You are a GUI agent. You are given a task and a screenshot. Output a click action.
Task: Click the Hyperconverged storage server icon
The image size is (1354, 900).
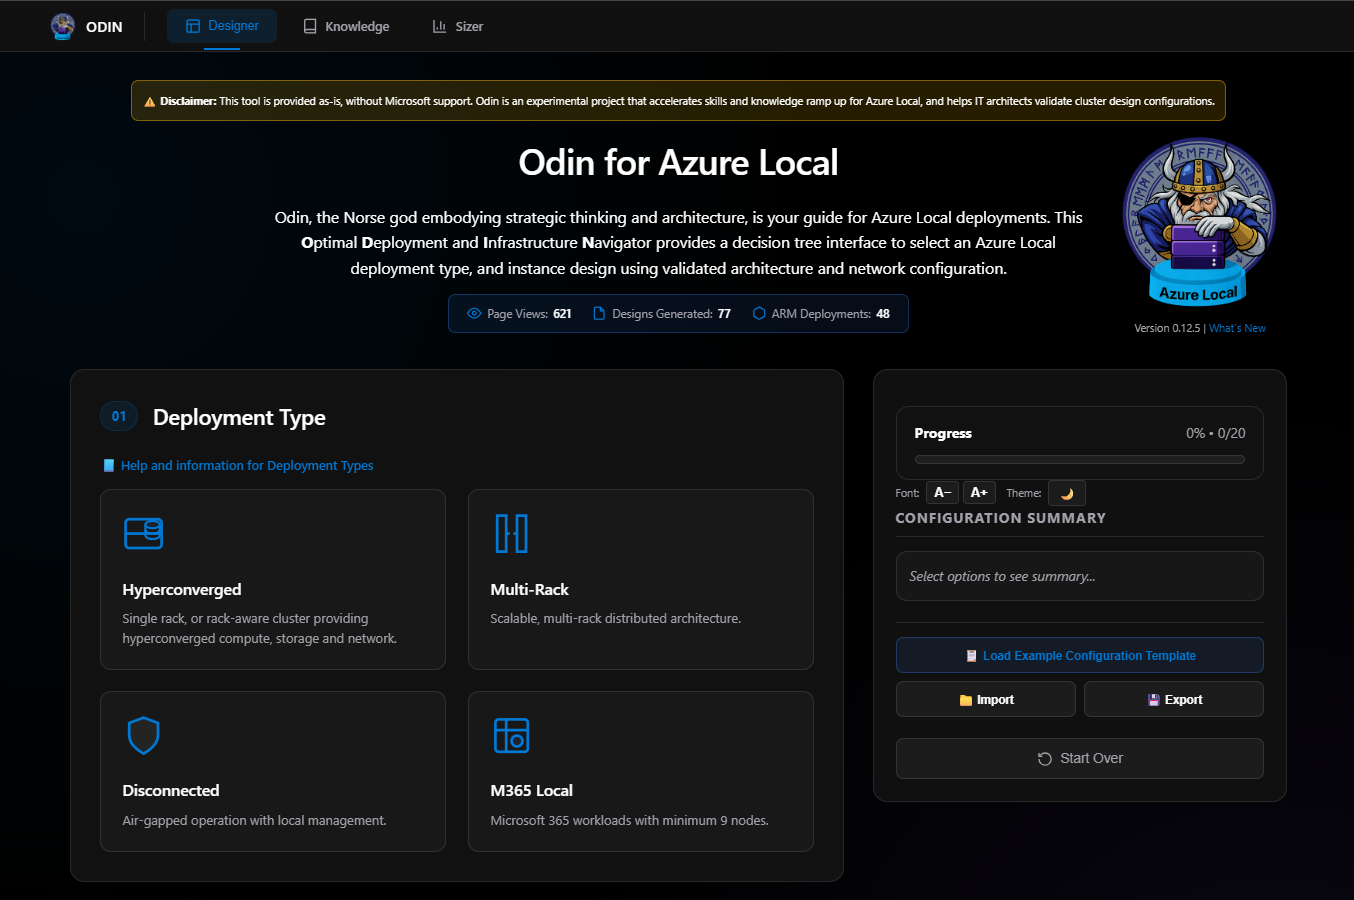144,533
